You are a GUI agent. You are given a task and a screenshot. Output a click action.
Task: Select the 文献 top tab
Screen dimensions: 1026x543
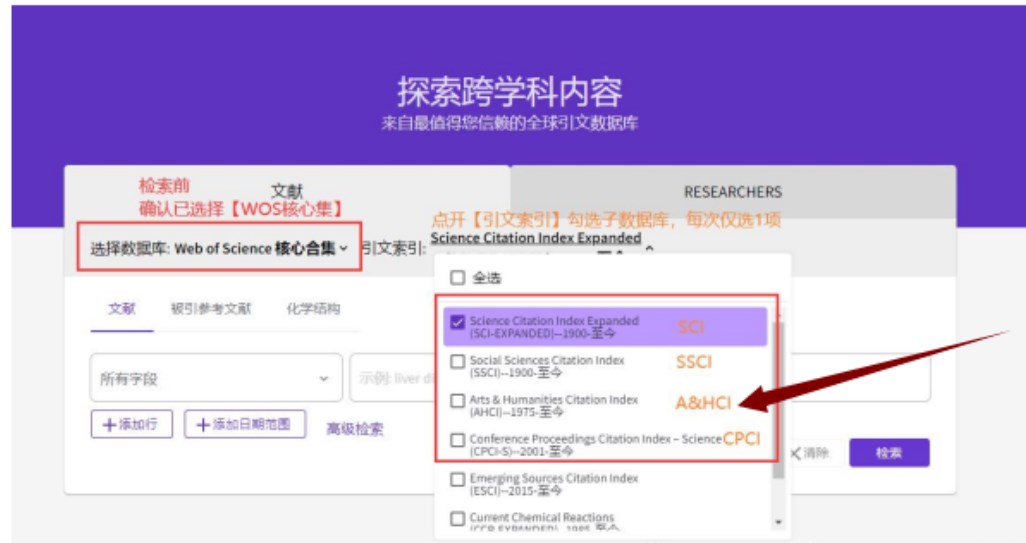pos(287,191)
